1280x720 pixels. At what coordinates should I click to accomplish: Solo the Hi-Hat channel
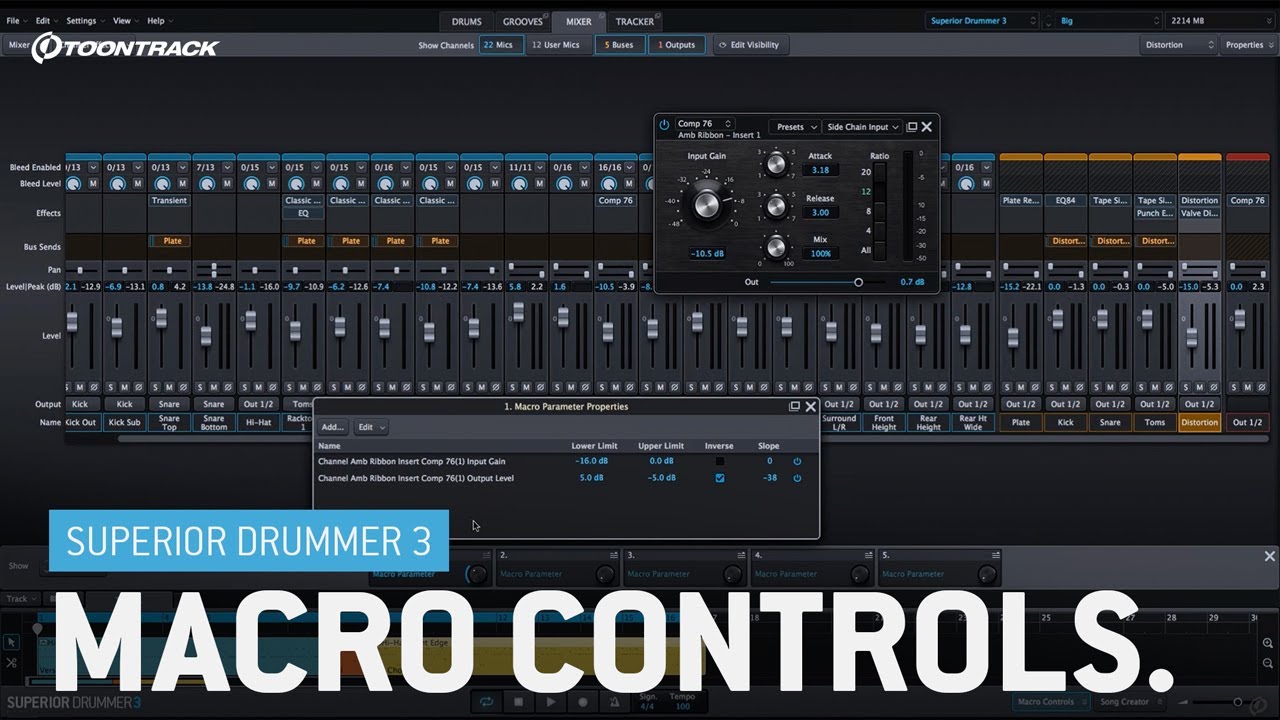246,387
